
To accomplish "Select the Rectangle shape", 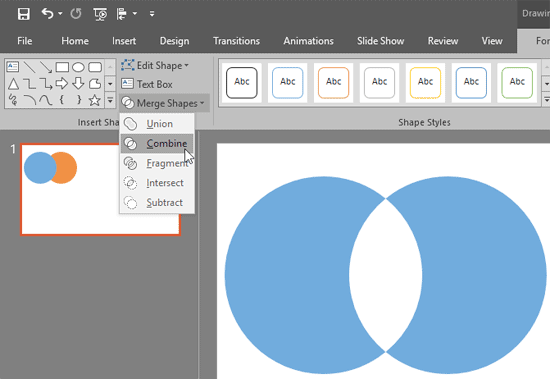I will coord(62,67).
